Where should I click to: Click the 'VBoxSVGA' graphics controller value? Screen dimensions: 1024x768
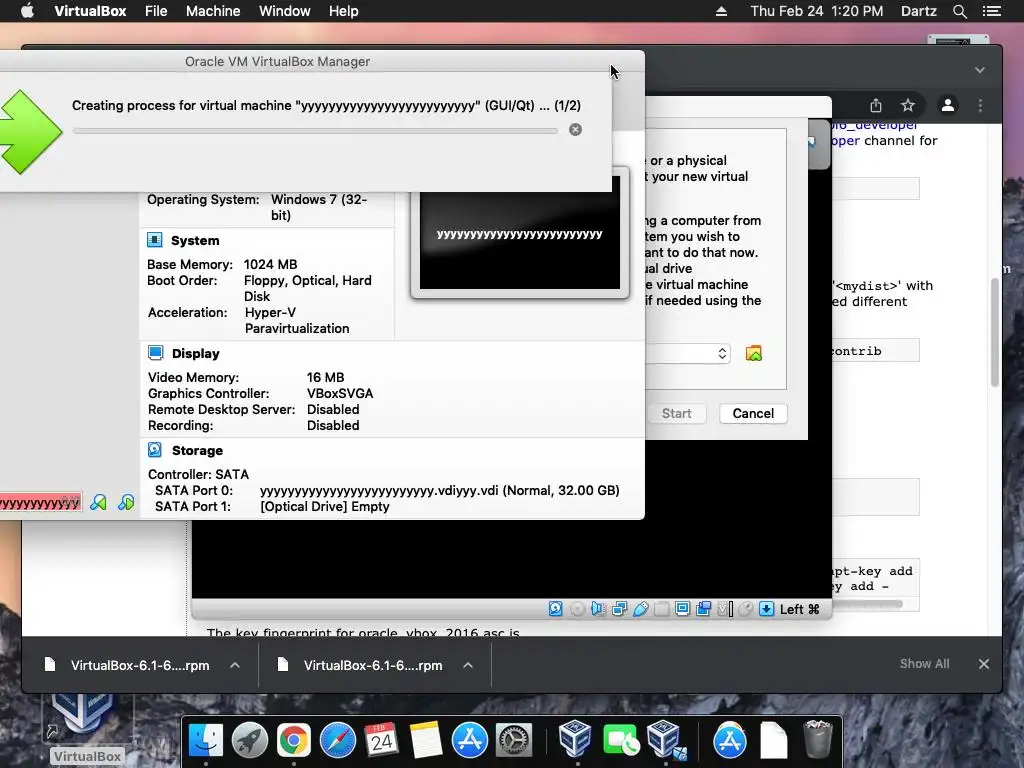tap(340, 393)
